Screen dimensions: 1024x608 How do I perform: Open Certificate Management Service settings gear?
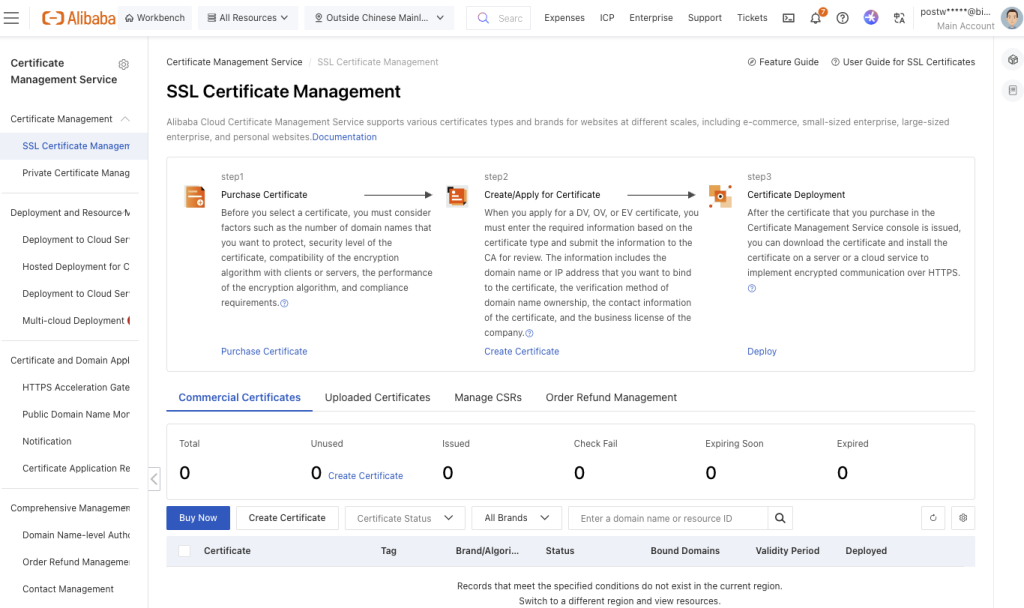pos(124,64)
